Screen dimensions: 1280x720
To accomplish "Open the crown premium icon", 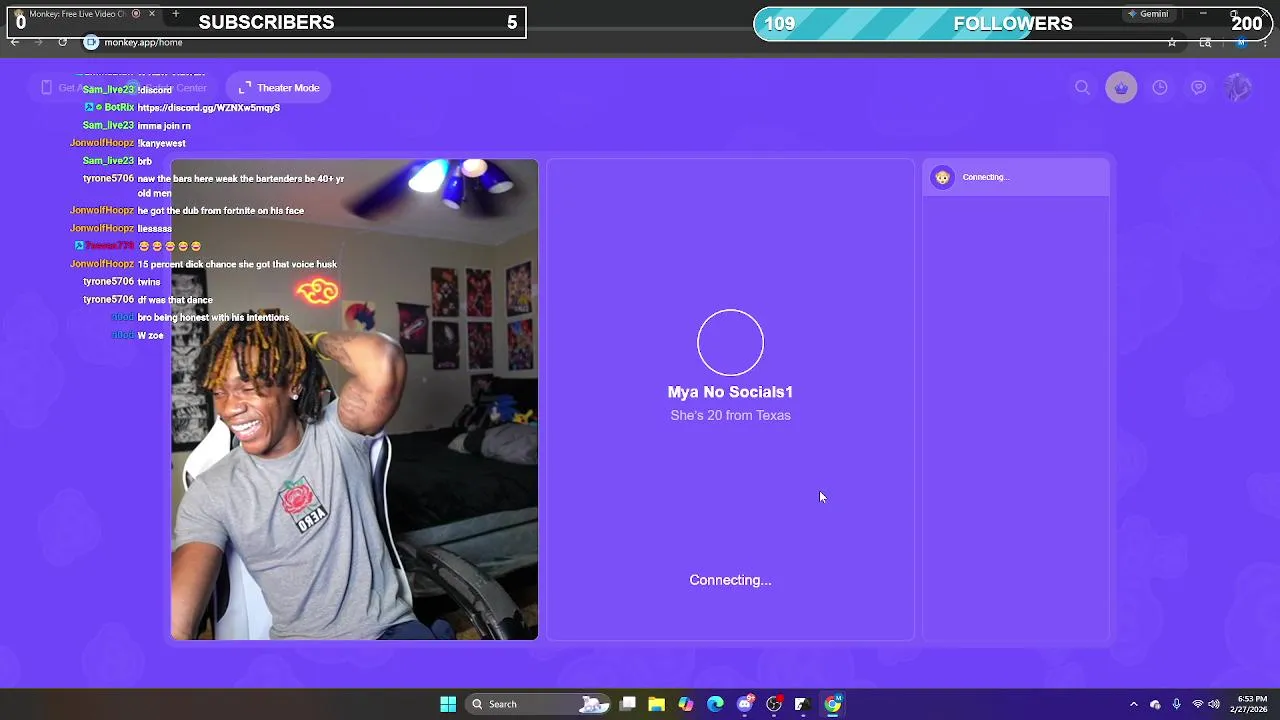I will [x=1121, y=88].
